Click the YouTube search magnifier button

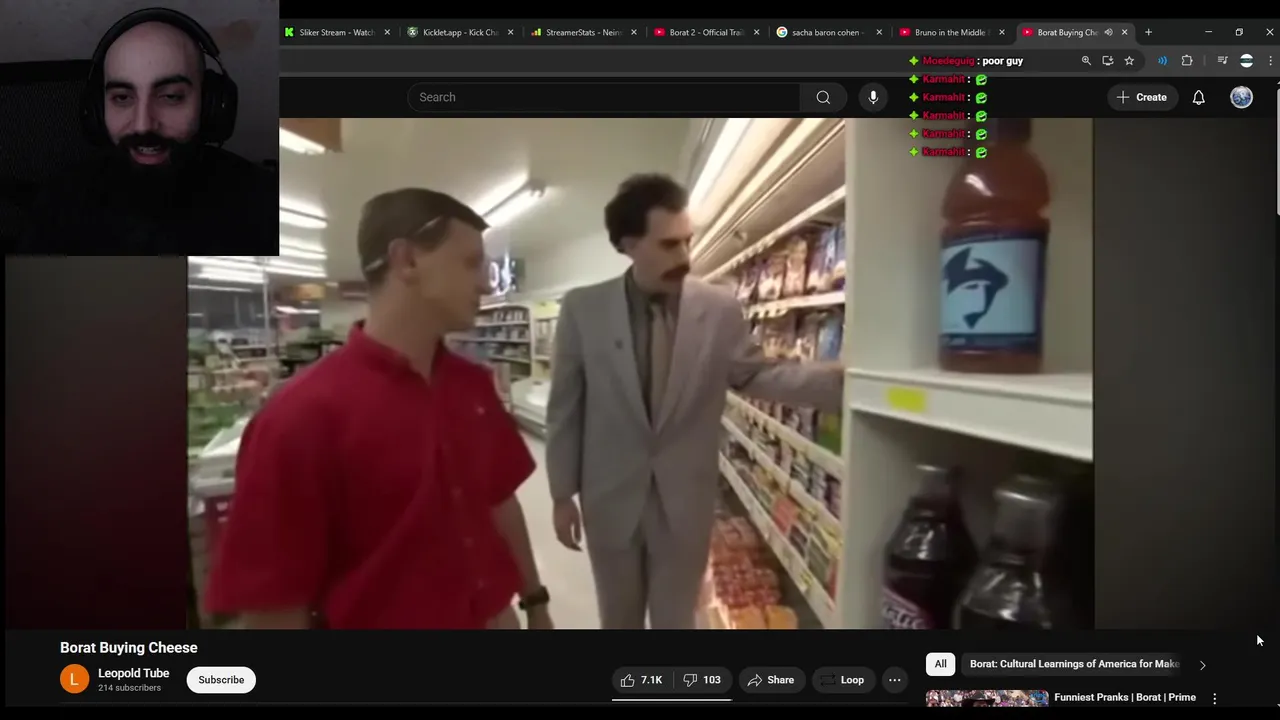tap(823, 97)
